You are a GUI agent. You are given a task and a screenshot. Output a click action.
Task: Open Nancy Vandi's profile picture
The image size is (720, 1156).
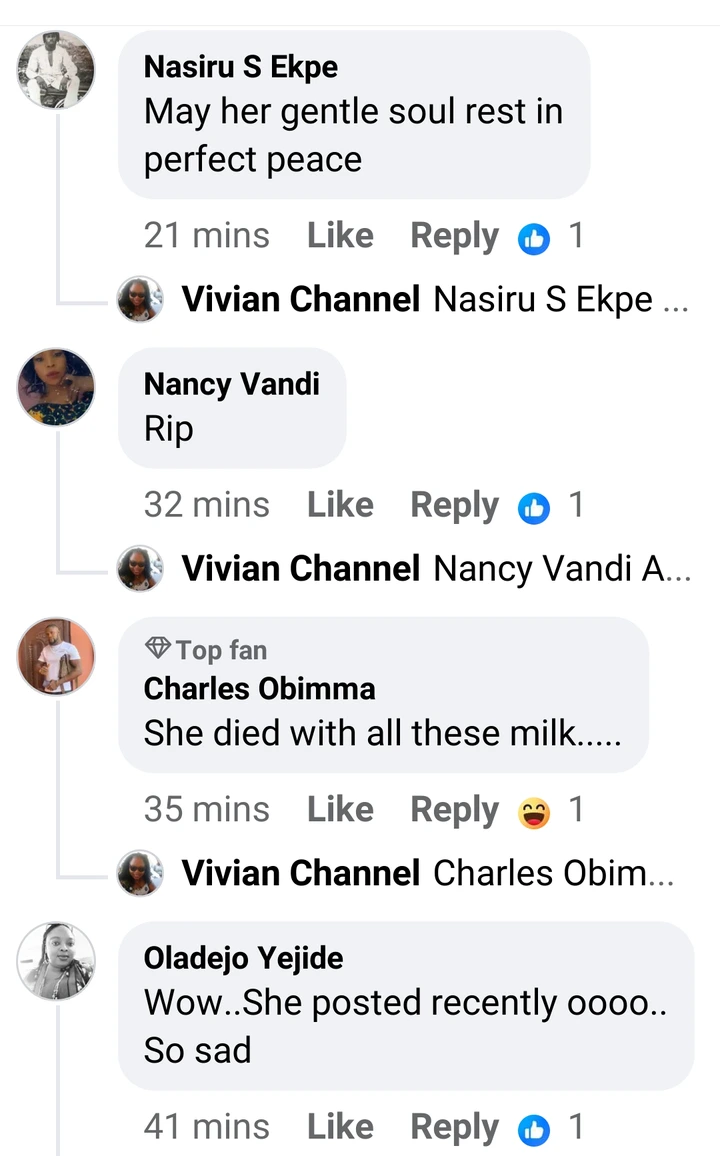(x=57, y=386)
